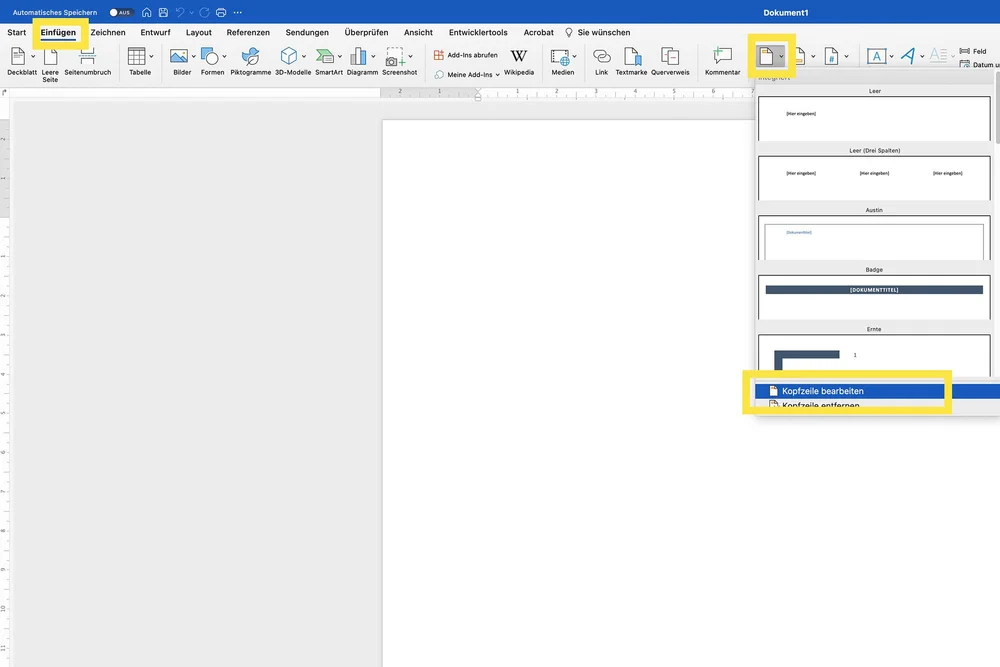1000x667 pixels.
Task: Expand the Diagramm dropdown arrow
Action: tap(374, 57)
